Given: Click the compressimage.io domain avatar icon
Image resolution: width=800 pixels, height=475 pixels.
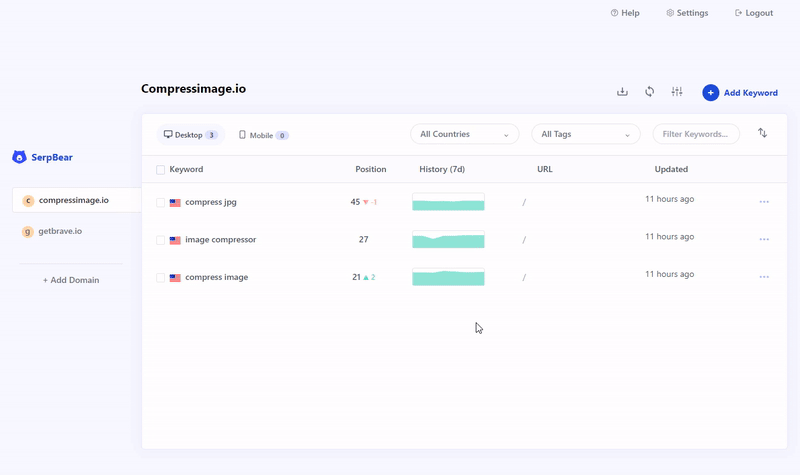Looking at the screenshot, I should pyautogui.click(x=28, y=201).
